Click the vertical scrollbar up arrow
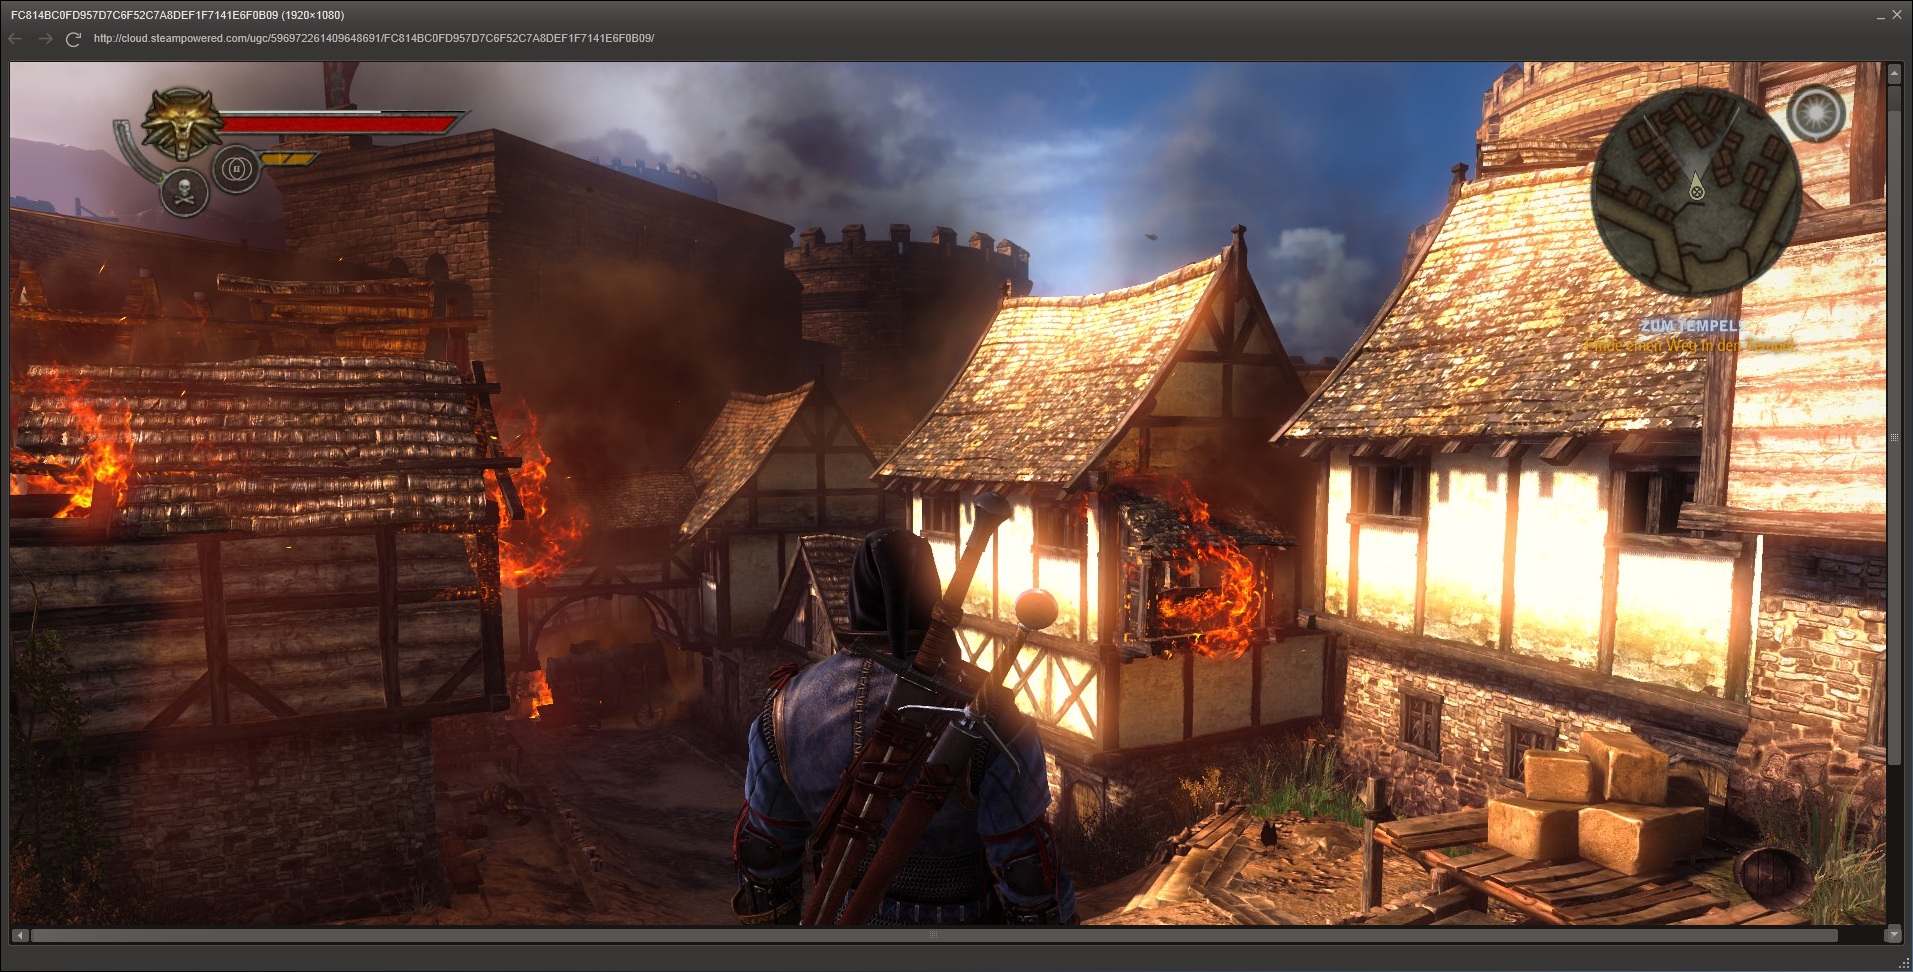The image size is (1913, 972). [x=1894, y=74]
